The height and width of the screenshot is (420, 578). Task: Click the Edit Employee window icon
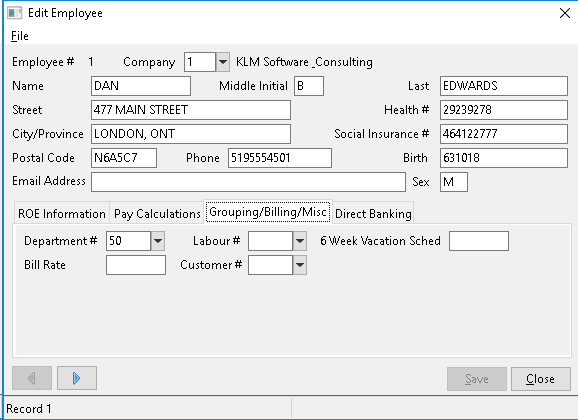click(15, 13)
